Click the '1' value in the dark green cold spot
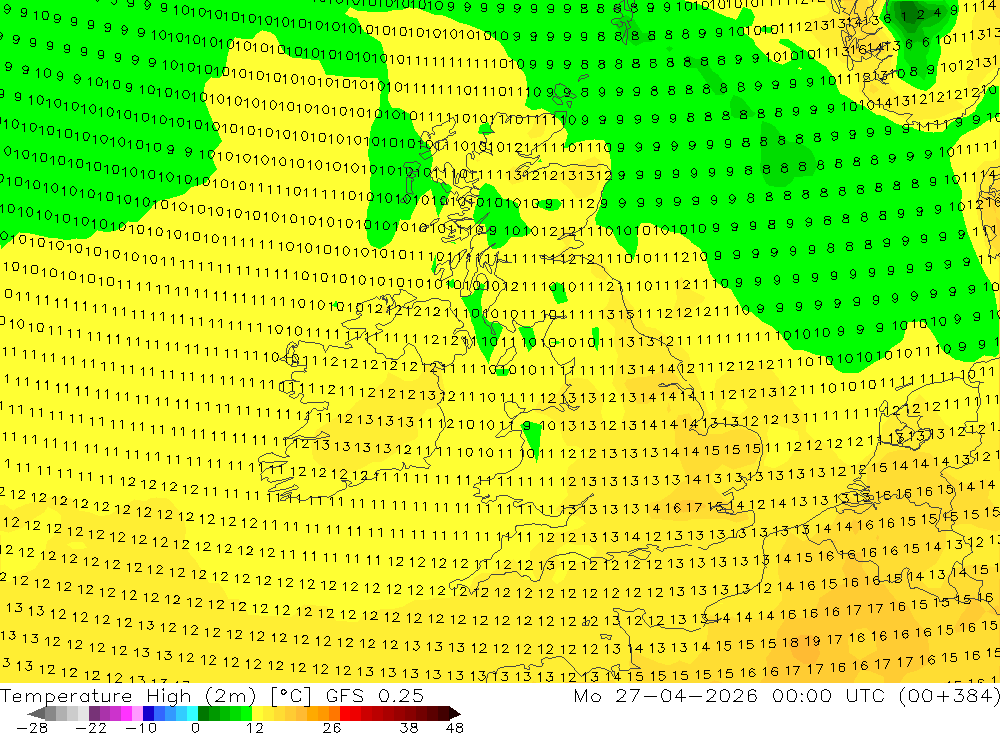Screen dimensions: 1000x733 point(902,16)
